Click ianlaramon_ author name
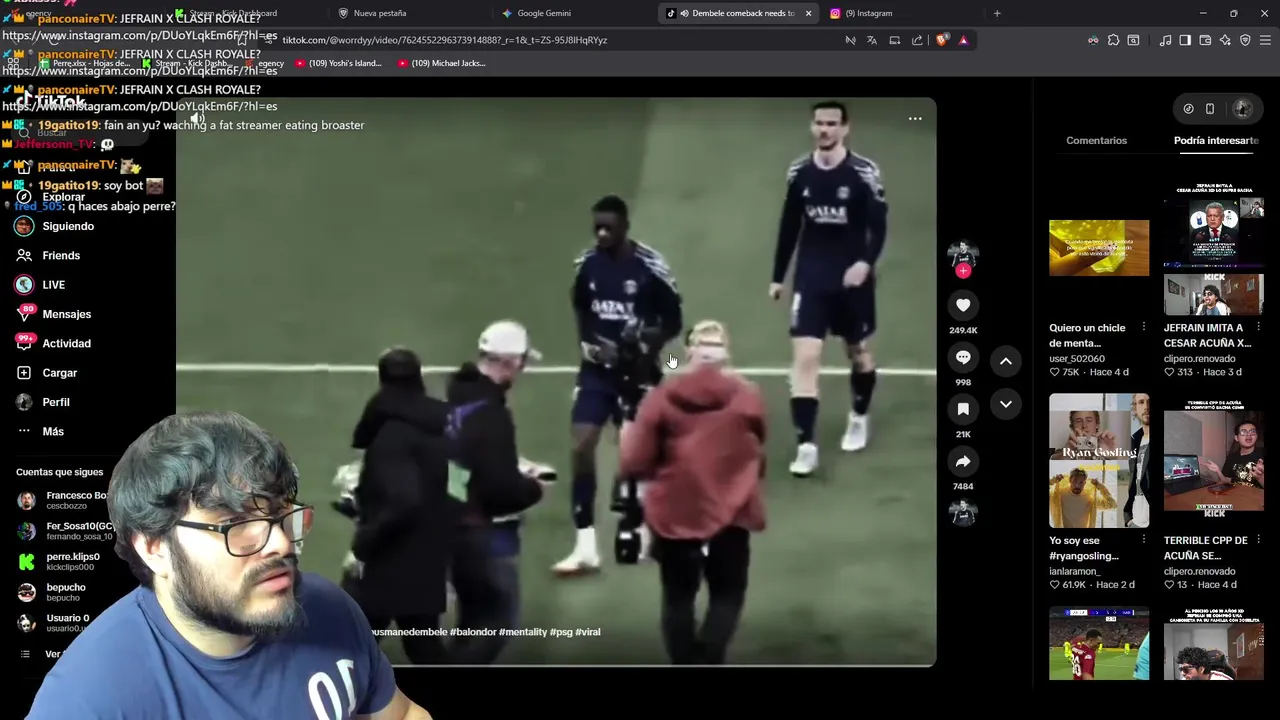 pyautogui.click(x=1074, y=572)
